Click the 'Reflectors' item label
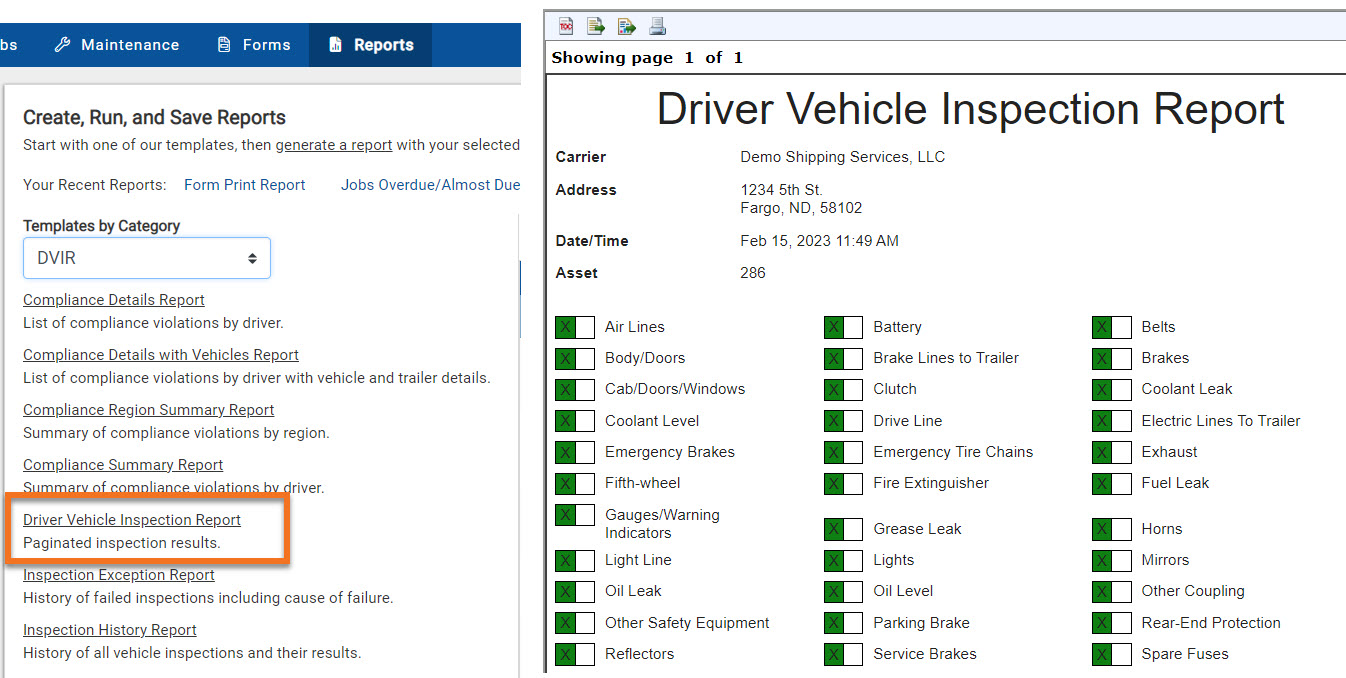The height and width of the screenshot is (678, 1346). tap(639, 654)
